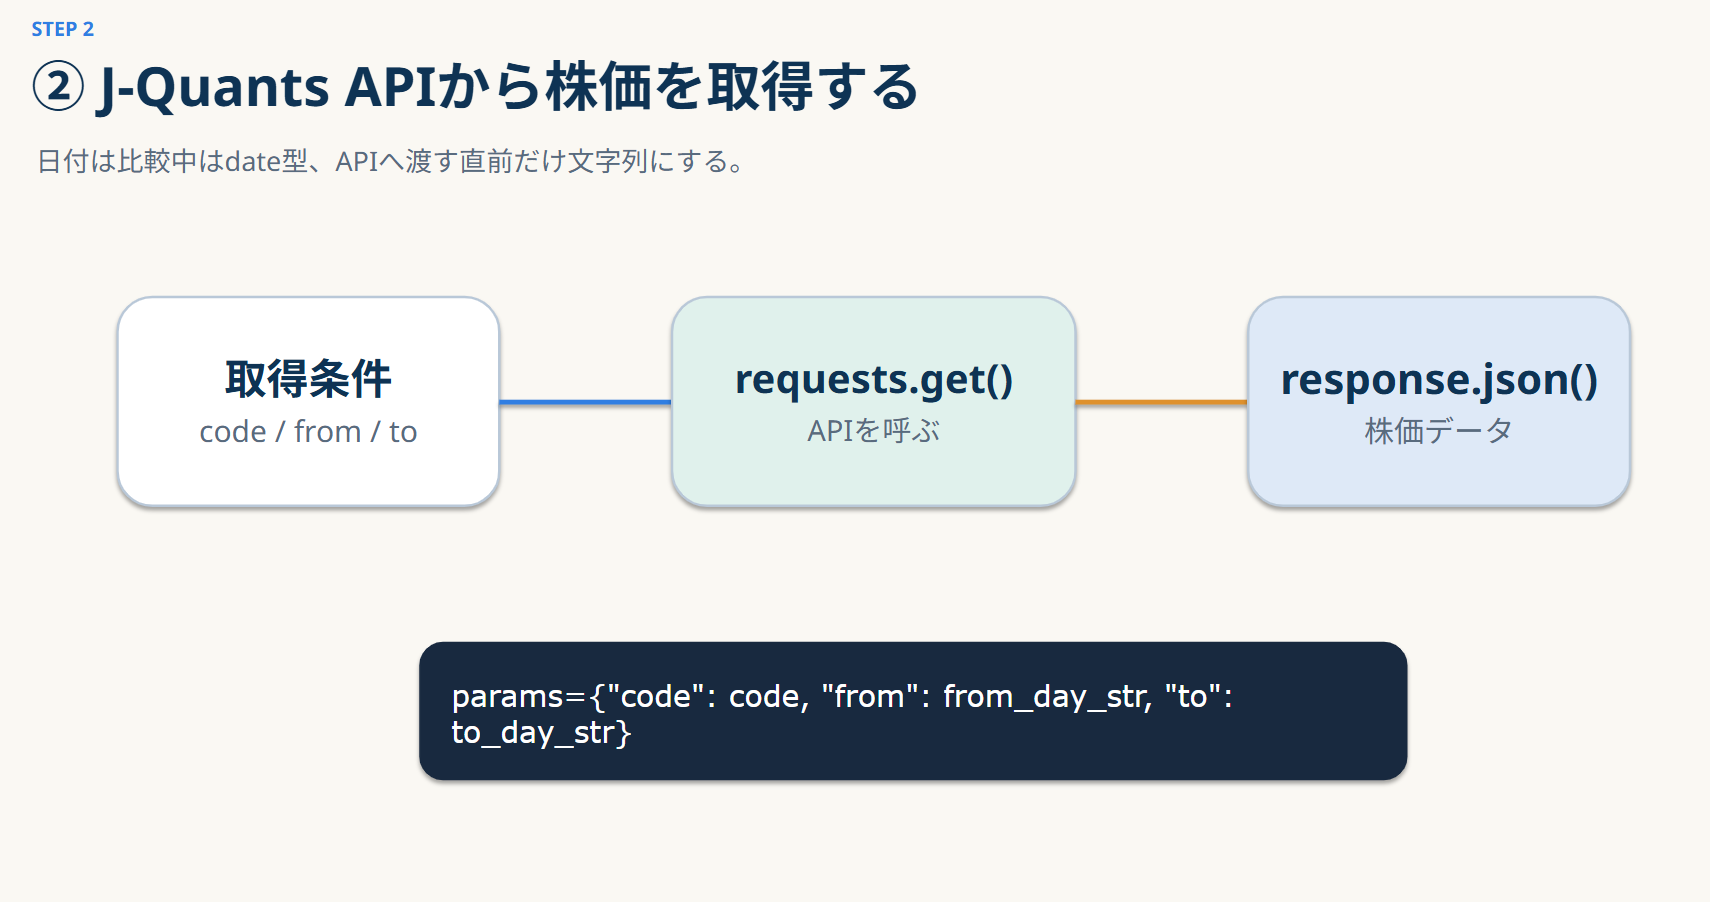
Task: Click the "APIを呼ぶ" caption
Action: point(874,430)
